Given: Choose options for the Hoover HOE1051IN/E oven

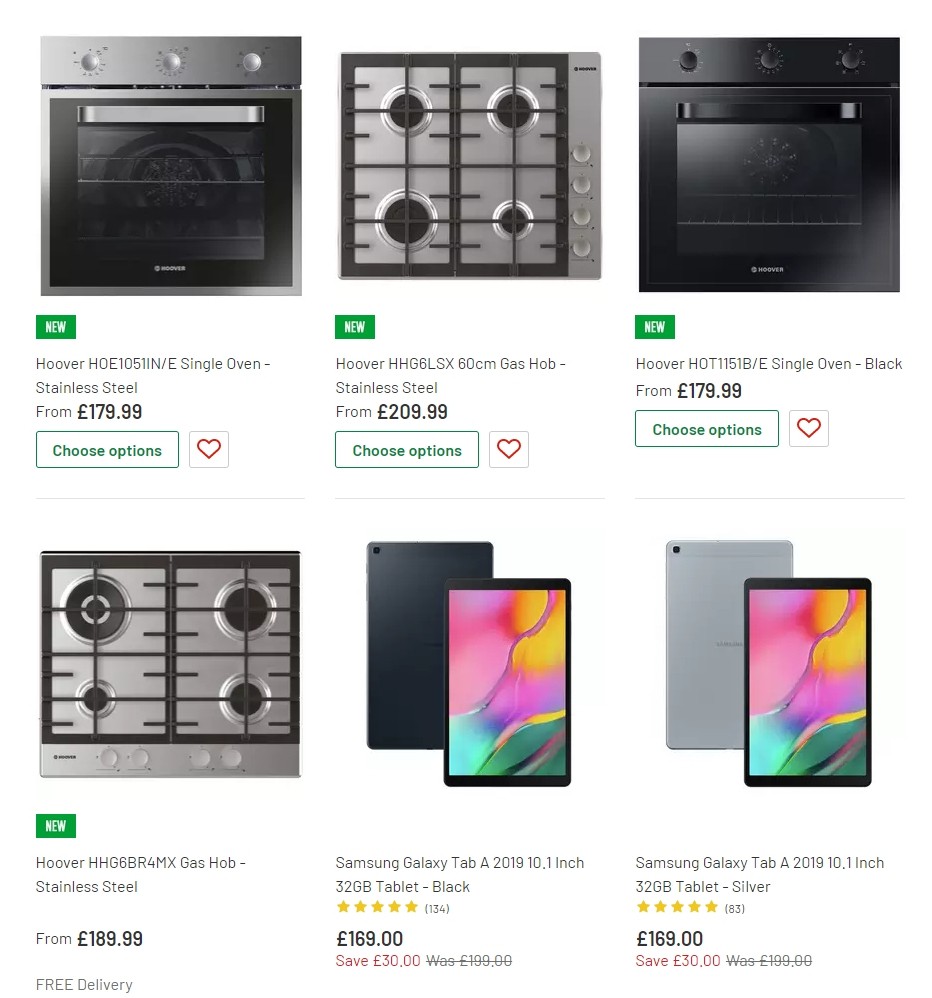Looking at the screenshot, I should tap(107, 449).
